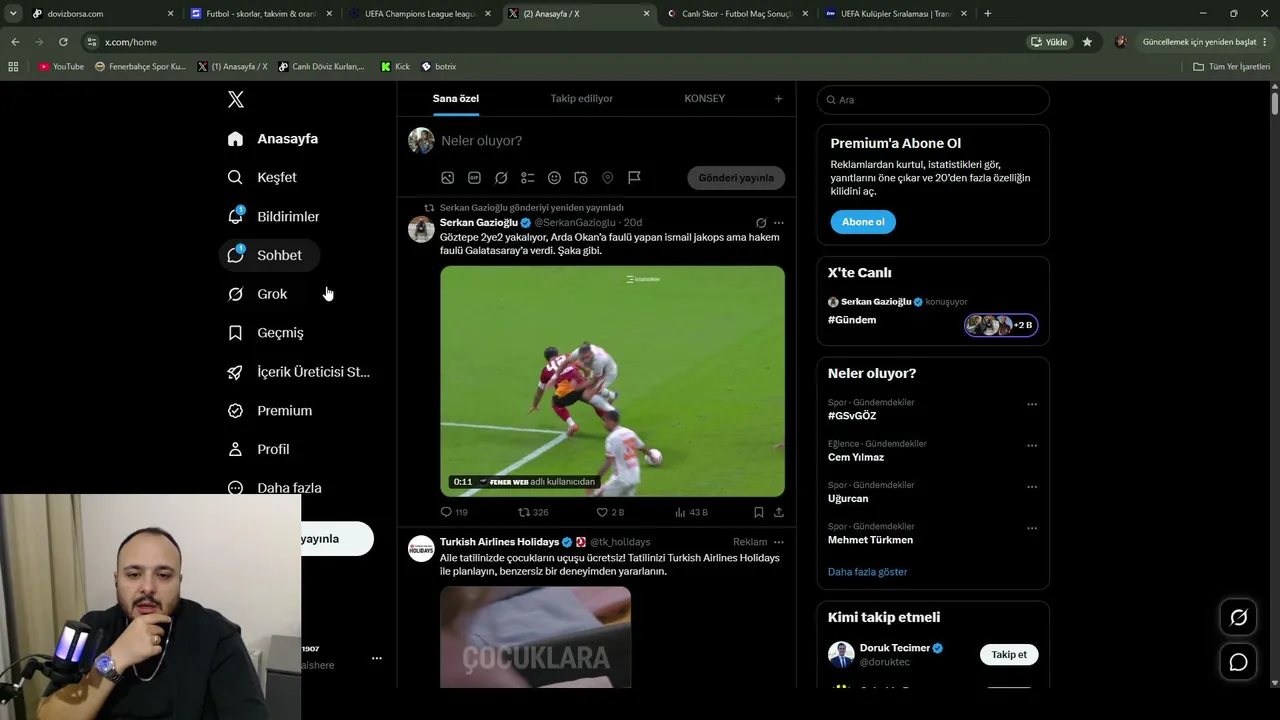Open İçerik Üreticisi Stüdyosu item

299,372
